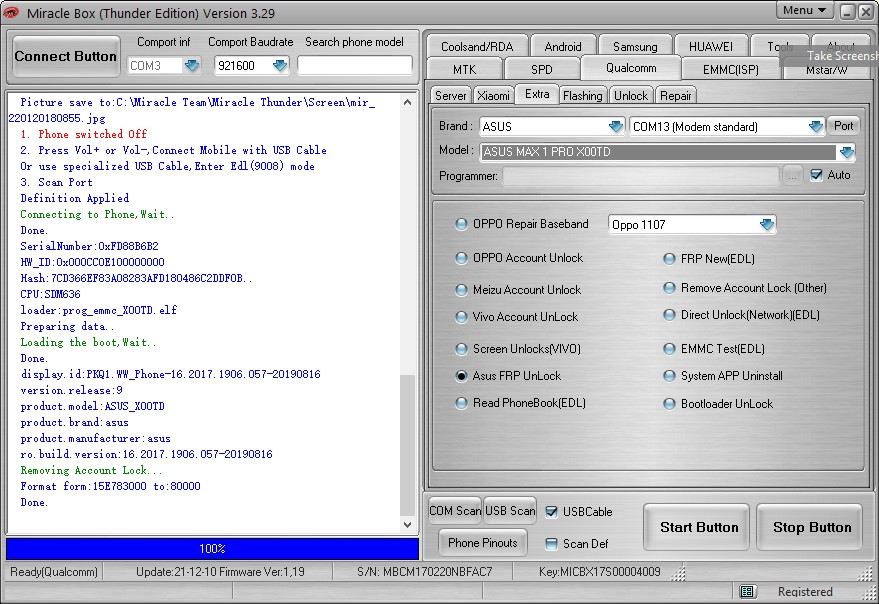Click the 'Removing Account Lock...' log line
This screenshot has width=879, height=604.
[91, 470]
